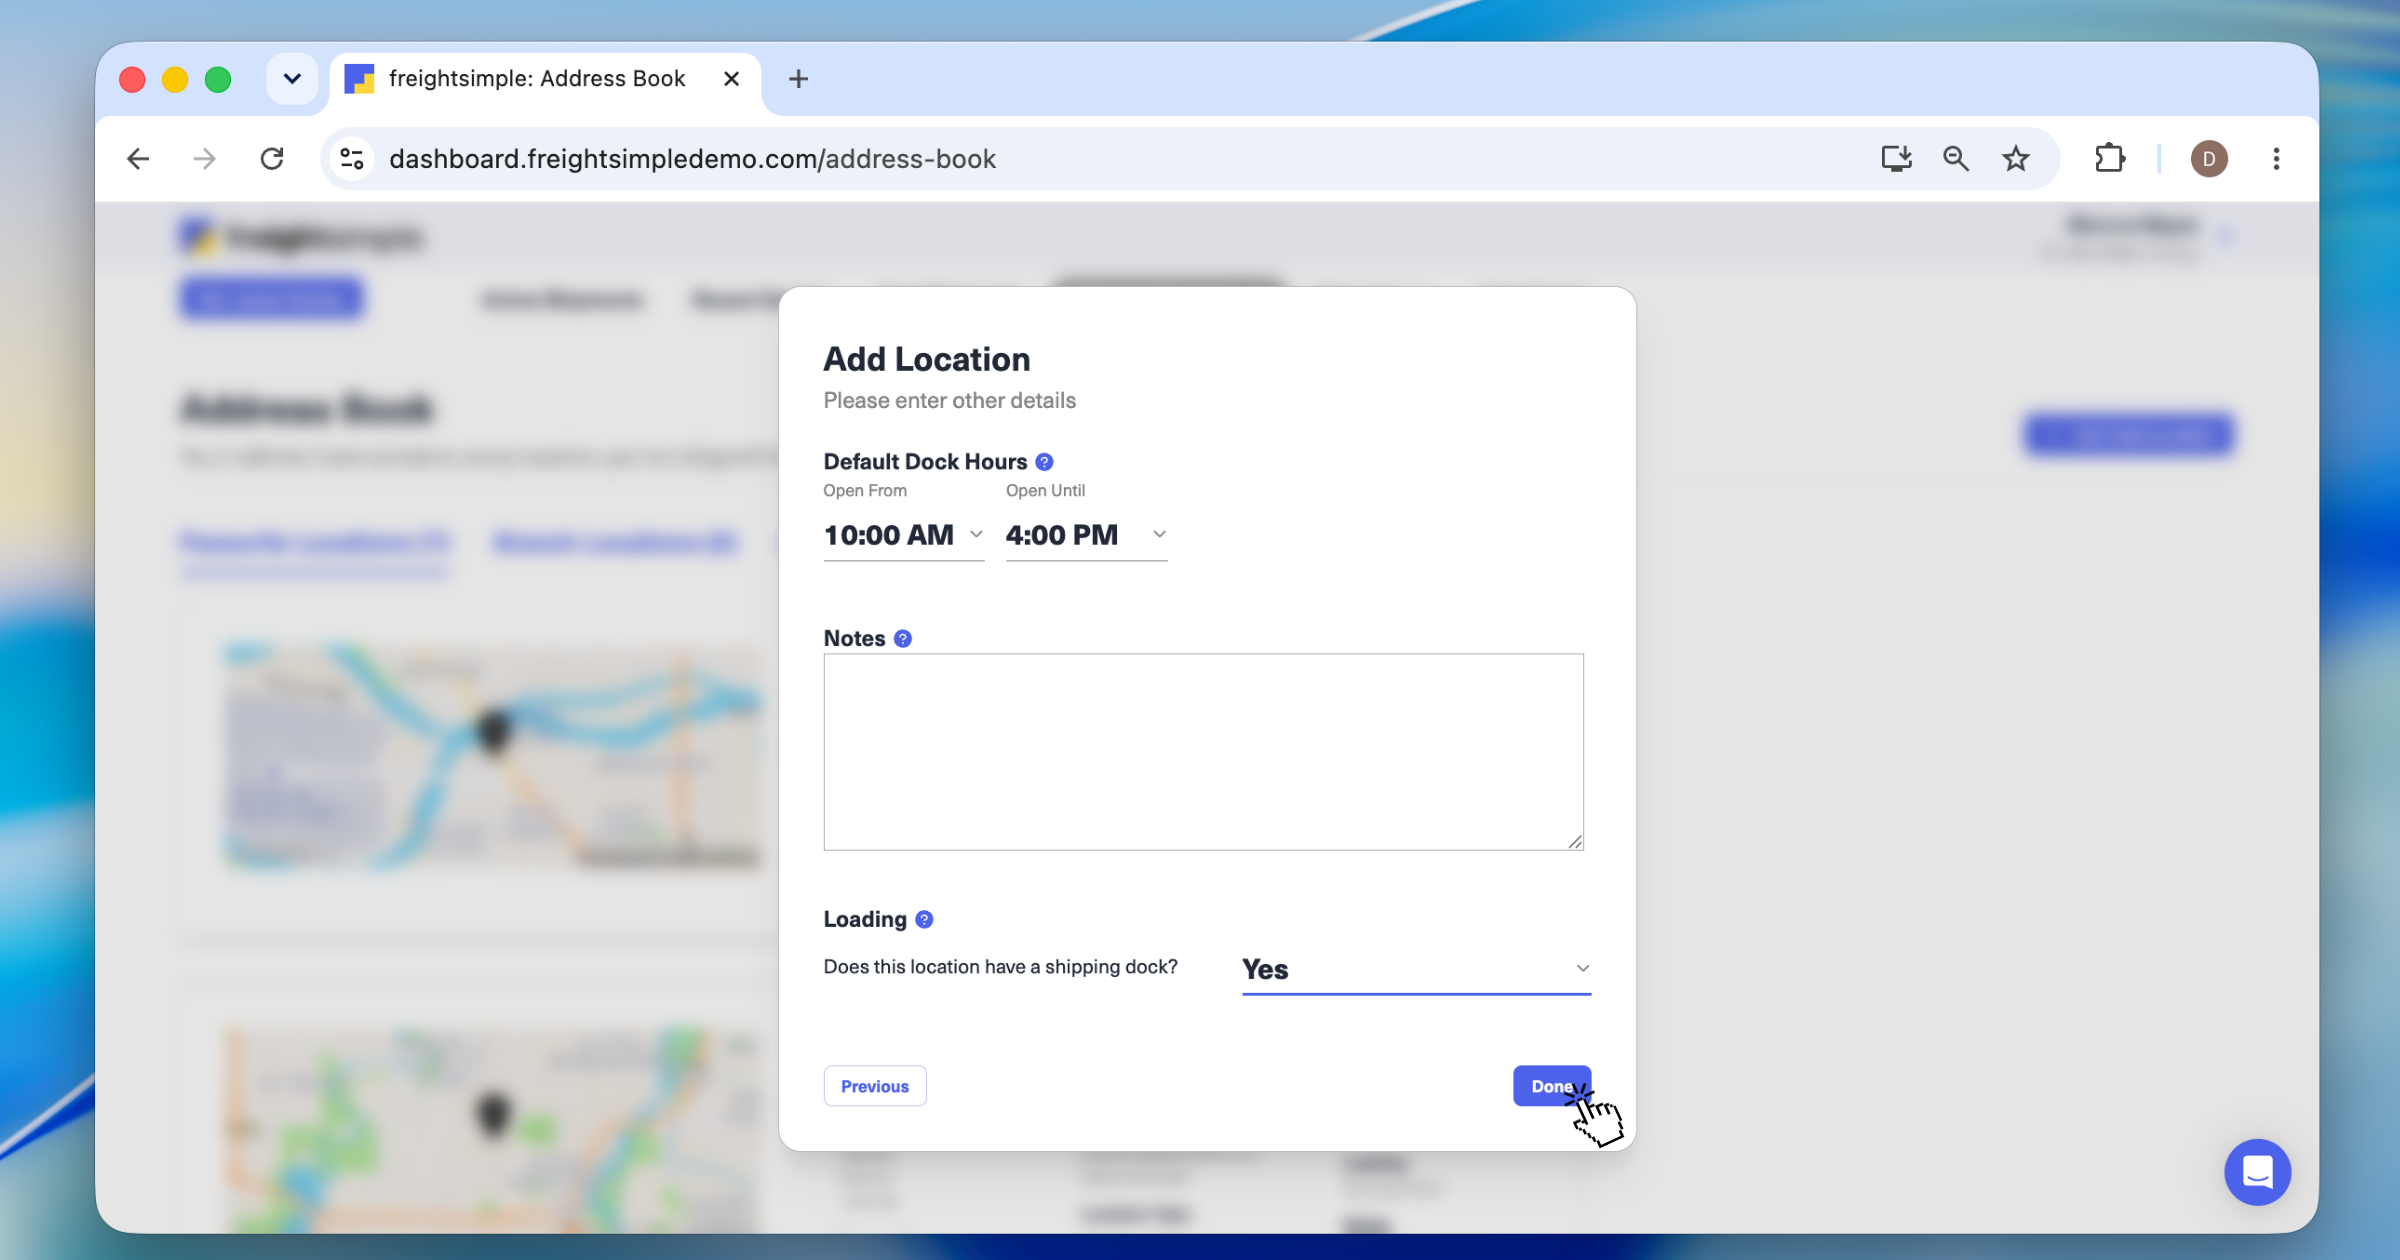Click the browser forward arrow

[x=204, y=159]
